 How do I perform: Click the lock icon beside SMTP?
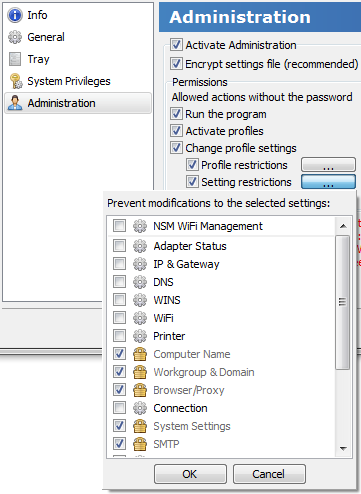click(140, 444)
